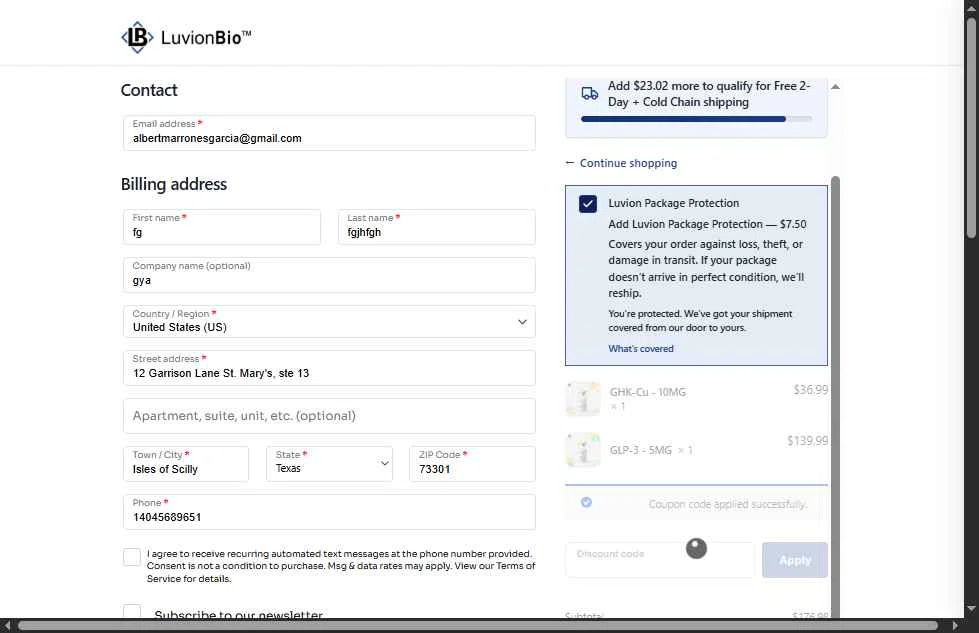Tick Subscribe to our newsletter checkbox
Image resolution: width=979 pixels, height=633 pixels.
click(132, 611)
